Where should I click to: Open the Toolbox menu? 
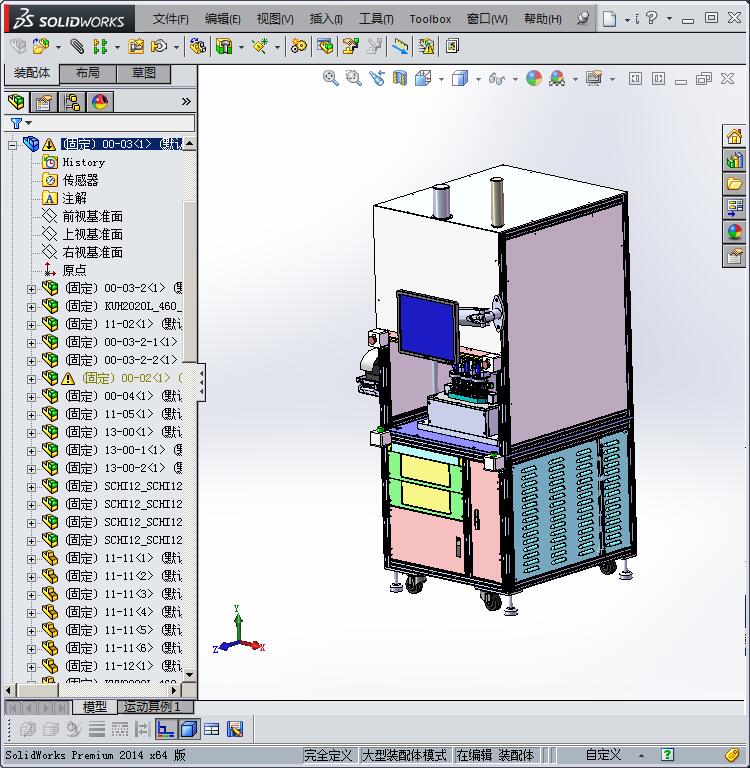click(430, 19)
